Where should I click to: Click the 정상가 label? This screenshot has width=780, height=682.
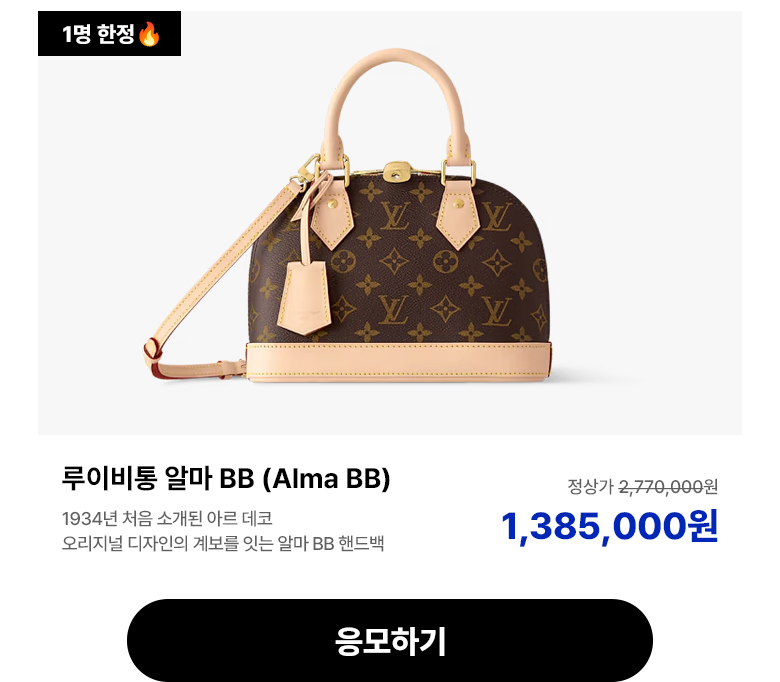(590, 486)
